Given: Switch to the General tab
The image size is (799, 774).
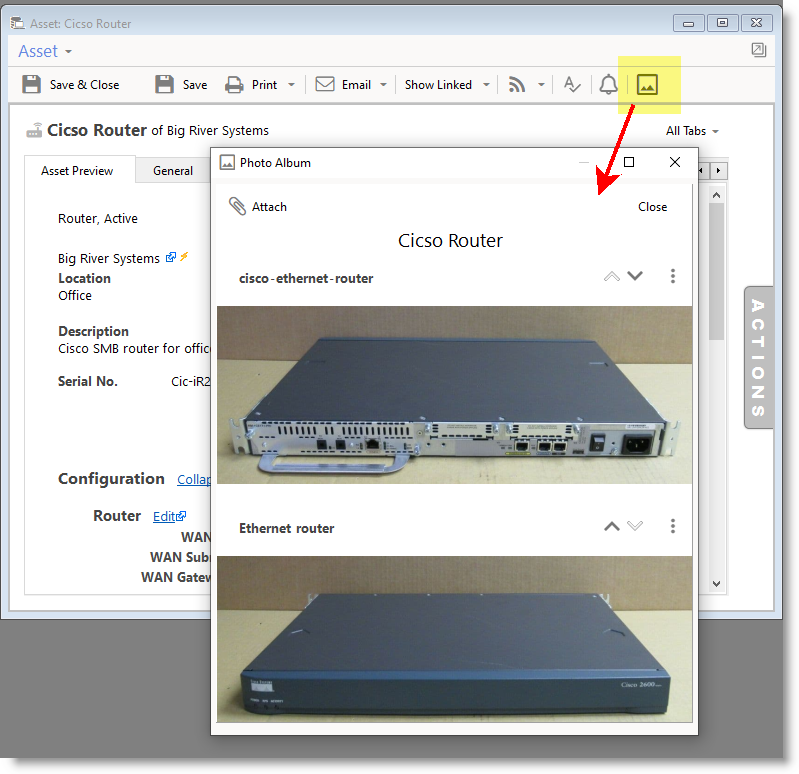Looking at the screenshot, I should click(x=173, y=171).
